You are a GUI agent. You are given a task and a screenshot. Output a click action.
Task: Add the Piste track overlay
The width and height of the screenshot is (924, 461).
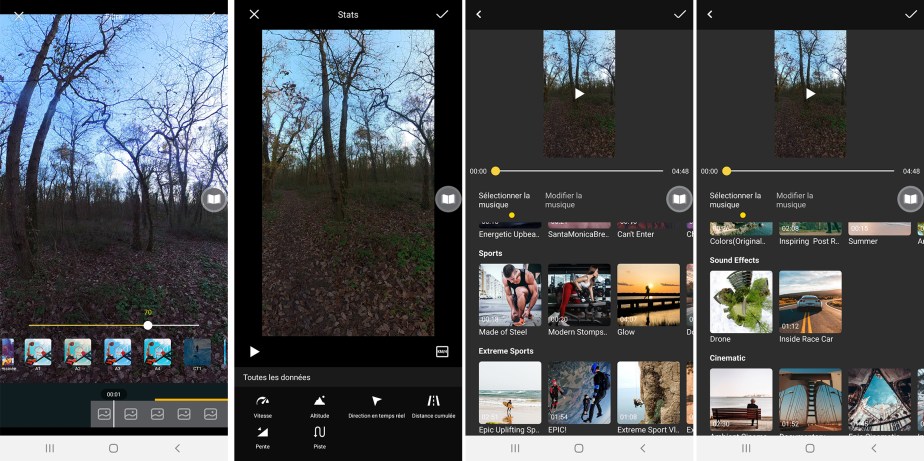pos(319,437)
